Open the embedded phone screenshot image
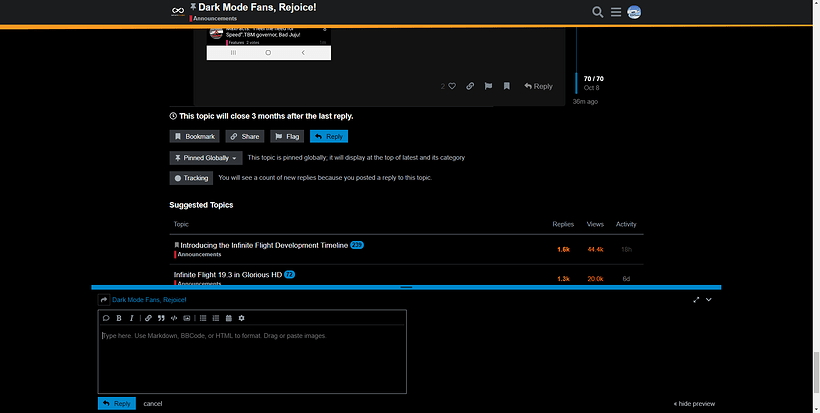820x413 pixels. pyautogui.click(x=269, y=44)
